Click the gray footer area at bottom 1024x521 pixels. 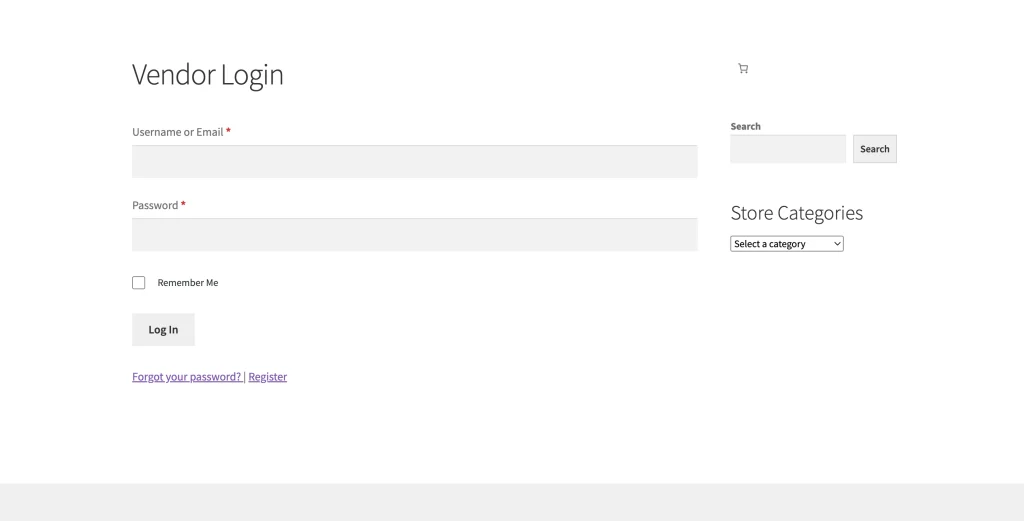[x=512, y=502]
